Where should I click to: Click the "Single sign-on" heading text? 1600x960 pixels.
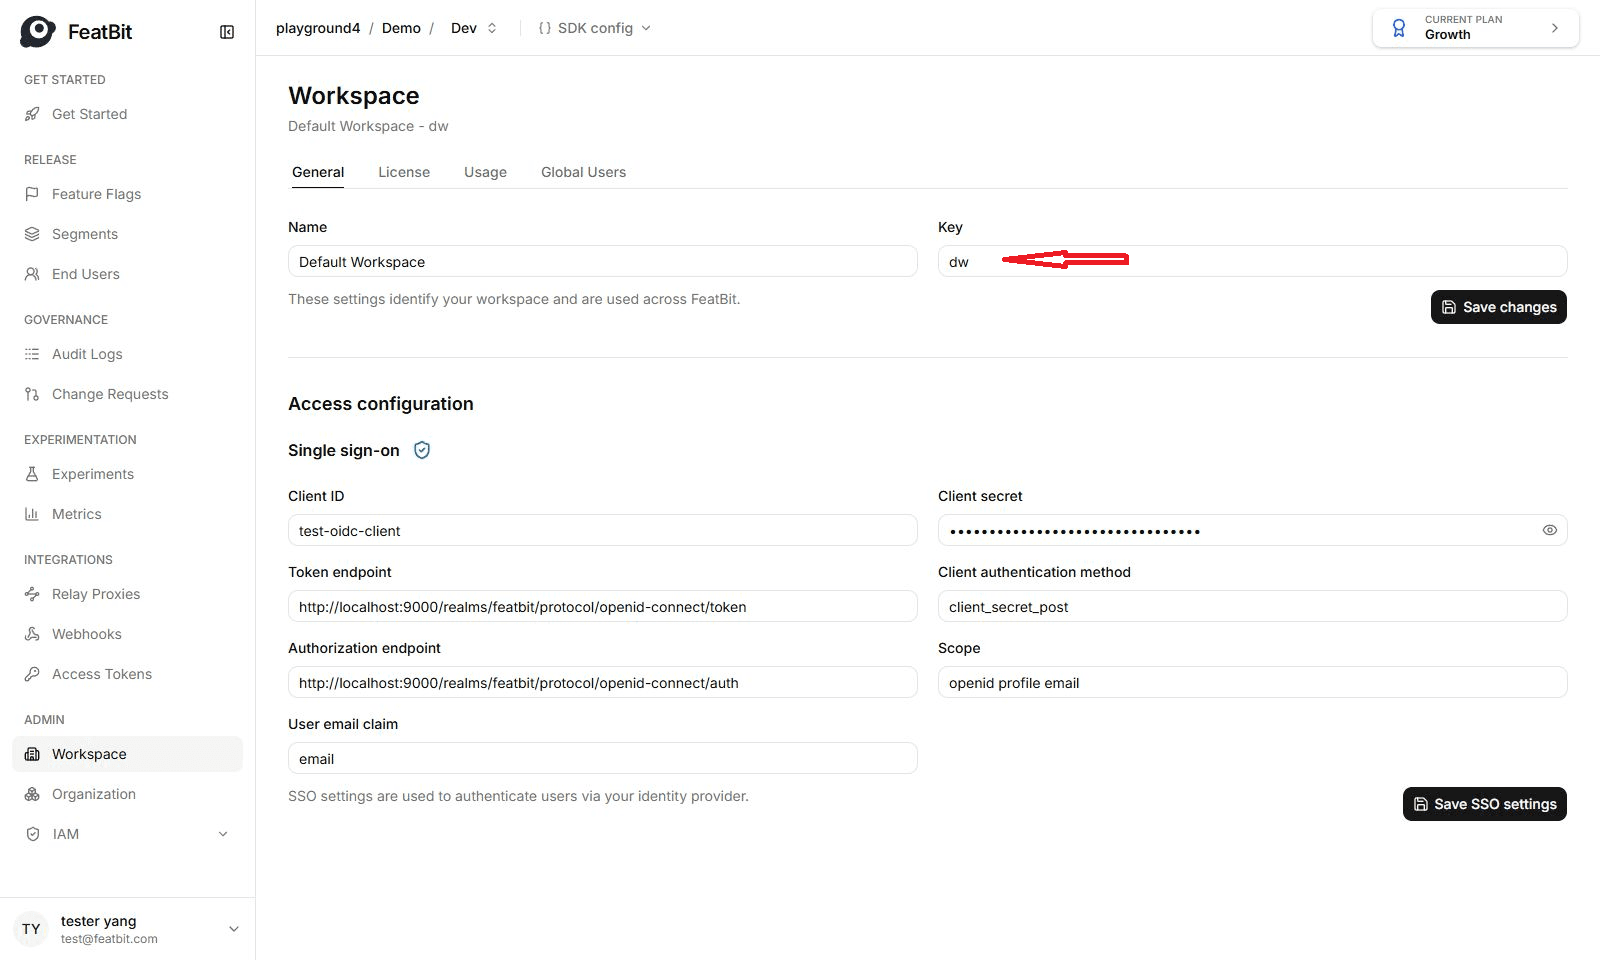(344, 450)
